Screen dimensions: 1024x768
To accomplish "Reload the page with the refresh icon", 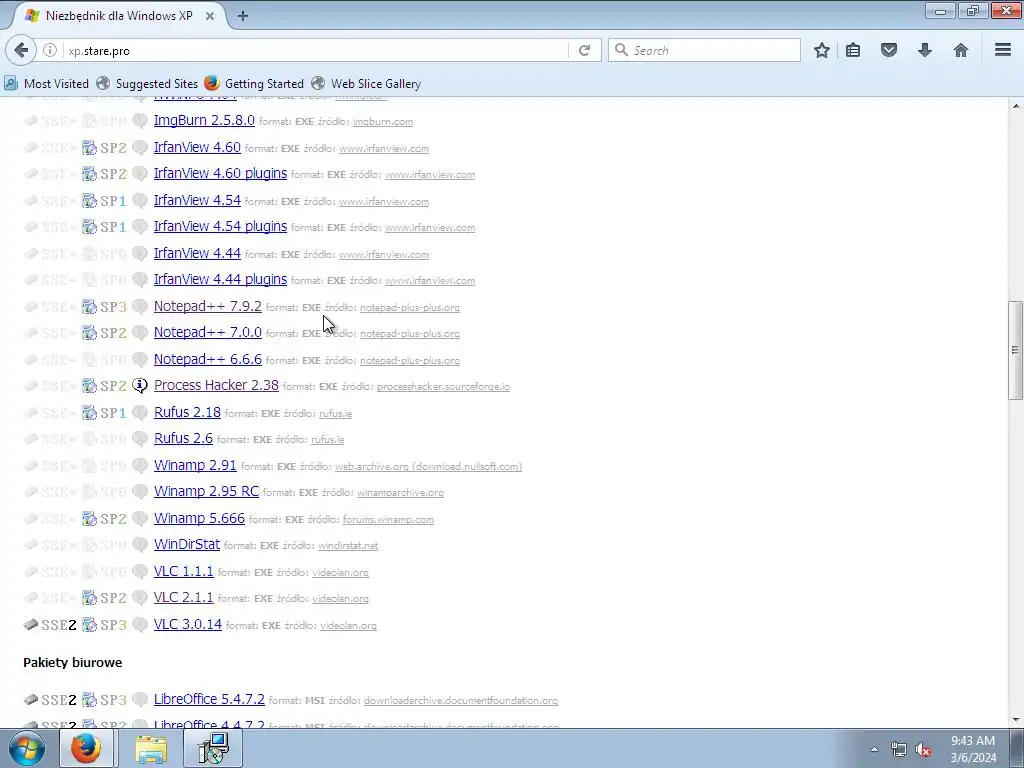I will point(584,50).
